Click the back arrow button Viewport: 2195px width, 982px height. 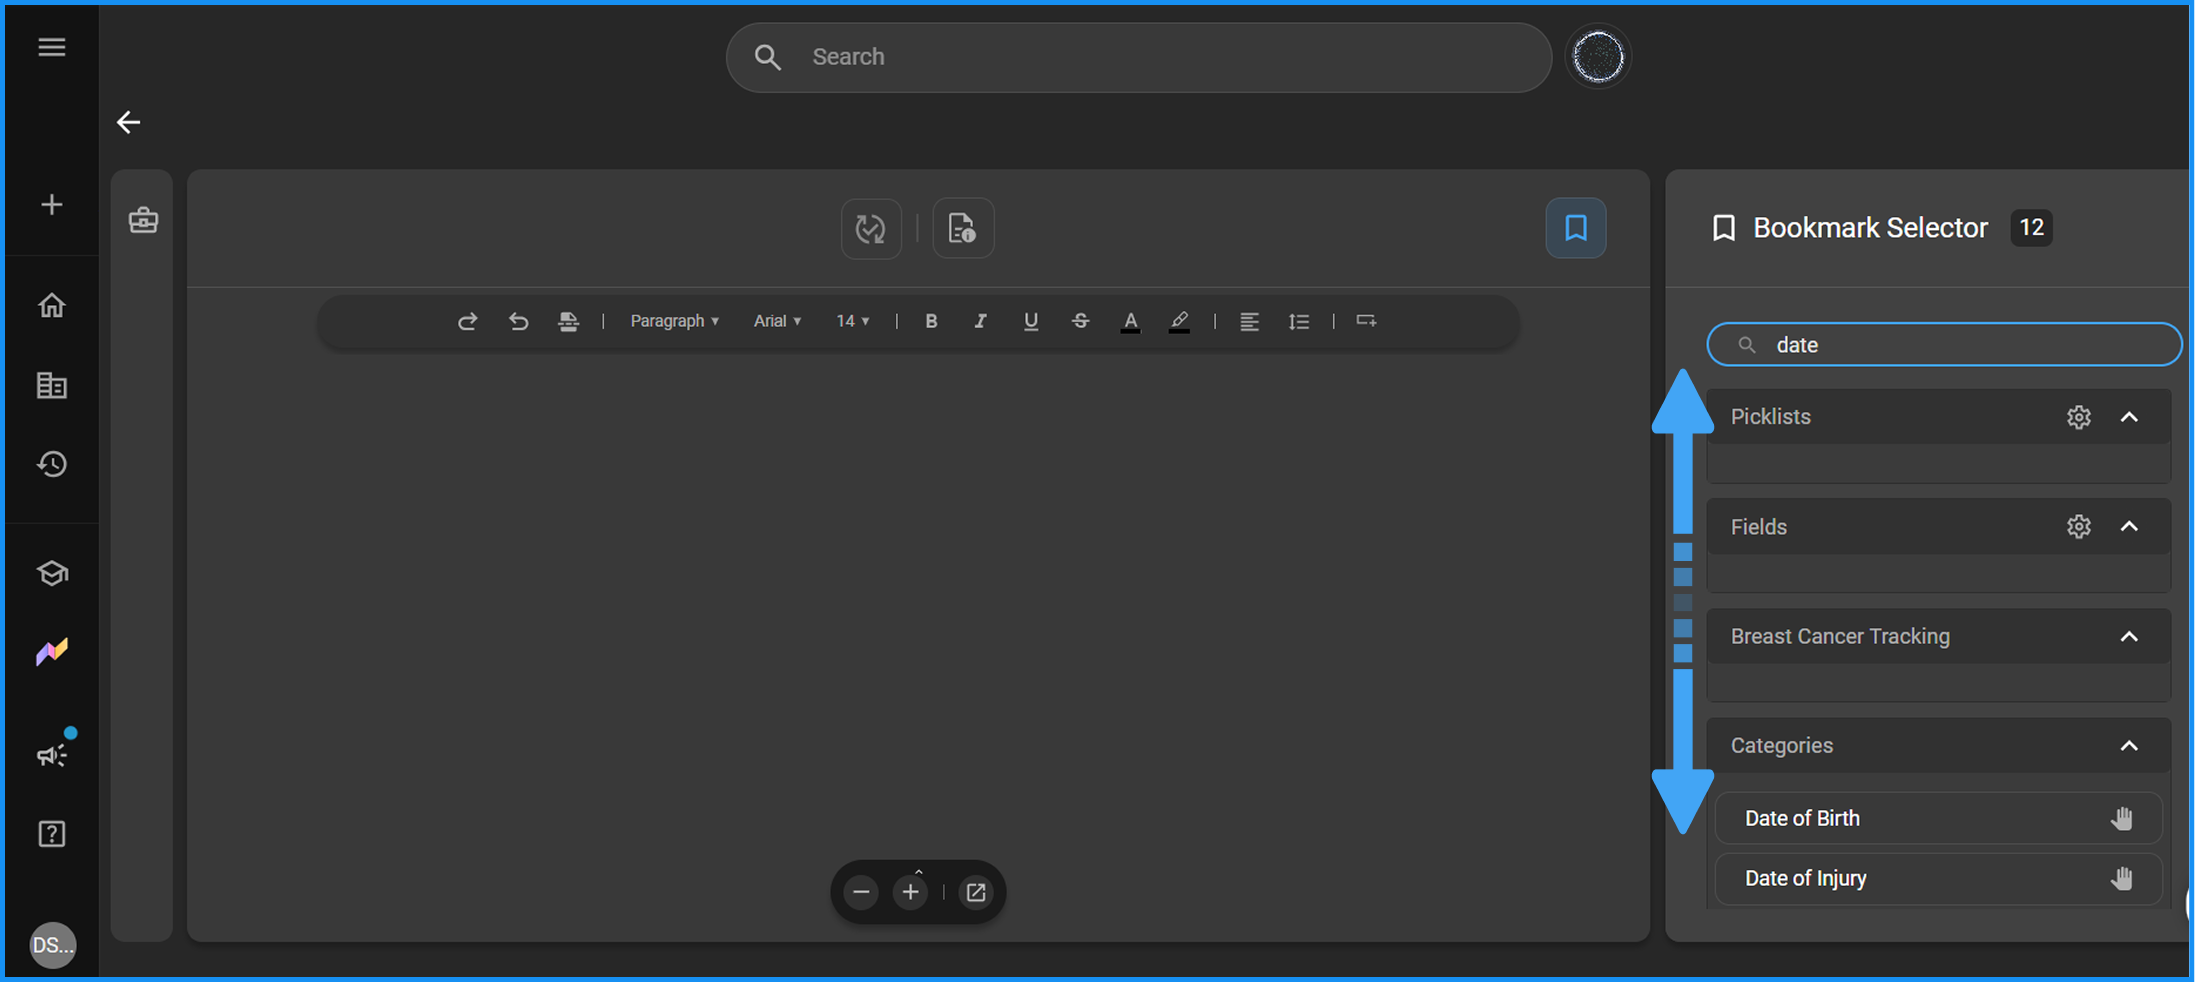pos(128,122)
